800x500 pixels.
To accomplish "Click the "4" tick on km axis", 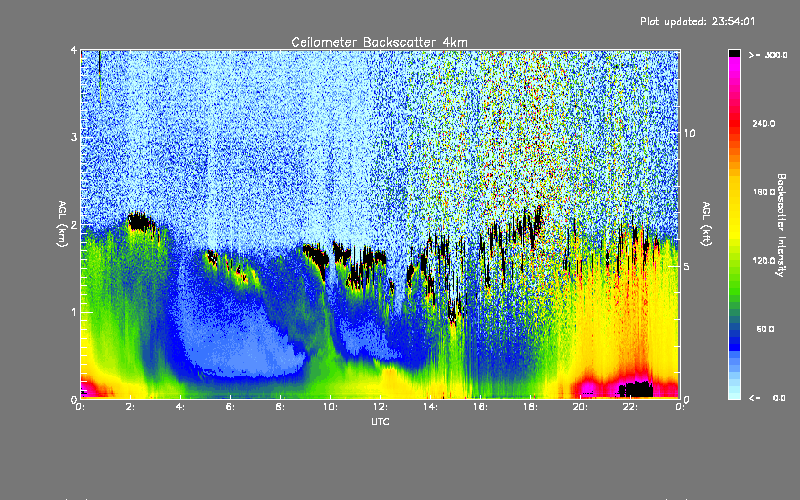I will pyautogui.click(x=74, y=51).
